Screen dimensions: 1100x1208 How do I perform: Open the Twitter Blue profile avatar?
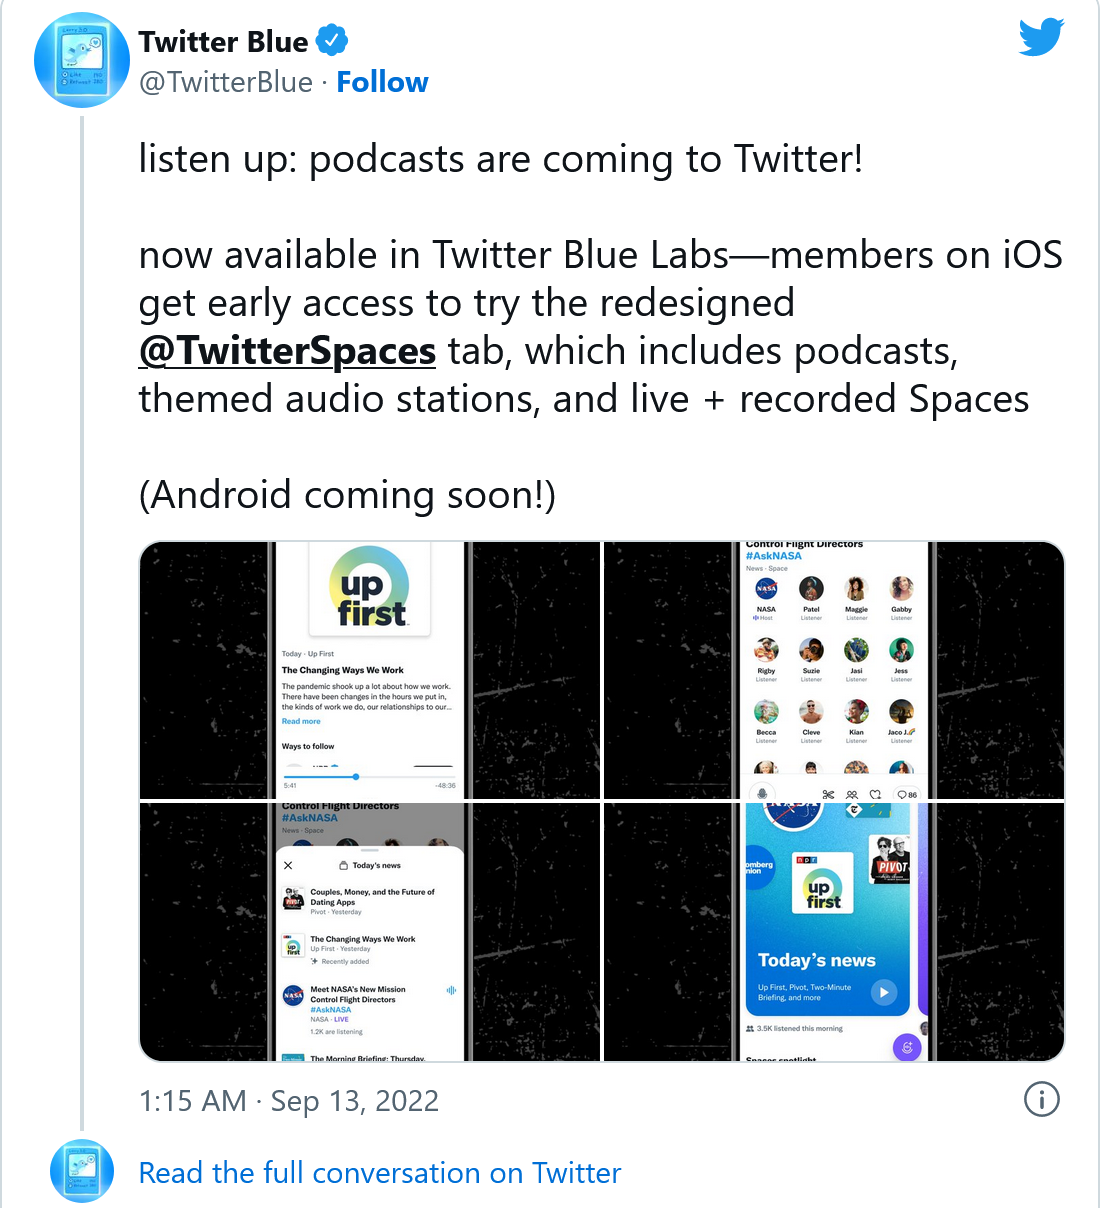pyautogui.click(x=82, y=60)
